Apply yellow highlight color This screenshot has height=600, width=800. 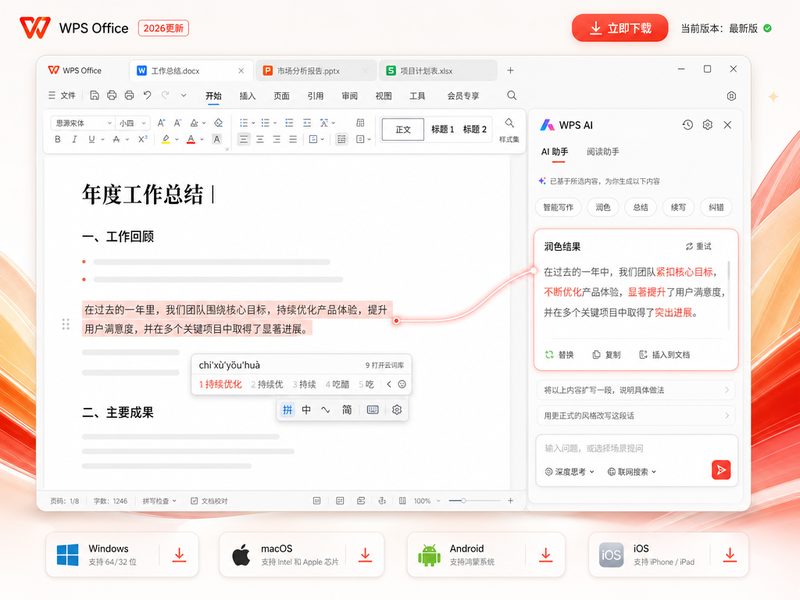[x=166, y=139]
